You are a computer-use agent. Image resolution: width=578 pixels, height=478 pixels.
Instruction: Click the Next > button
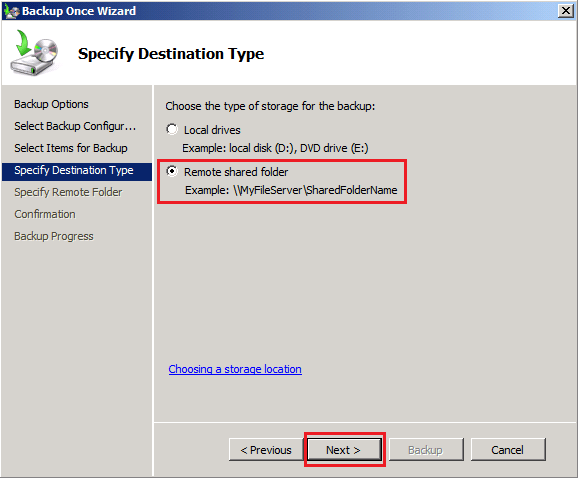[x=344, y=450]
